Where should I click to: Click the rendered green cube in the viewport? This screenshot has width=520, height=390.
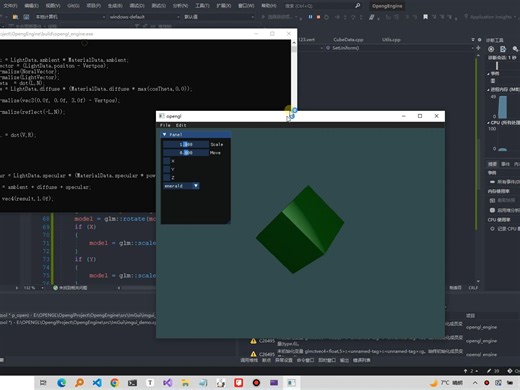point(300,230)
